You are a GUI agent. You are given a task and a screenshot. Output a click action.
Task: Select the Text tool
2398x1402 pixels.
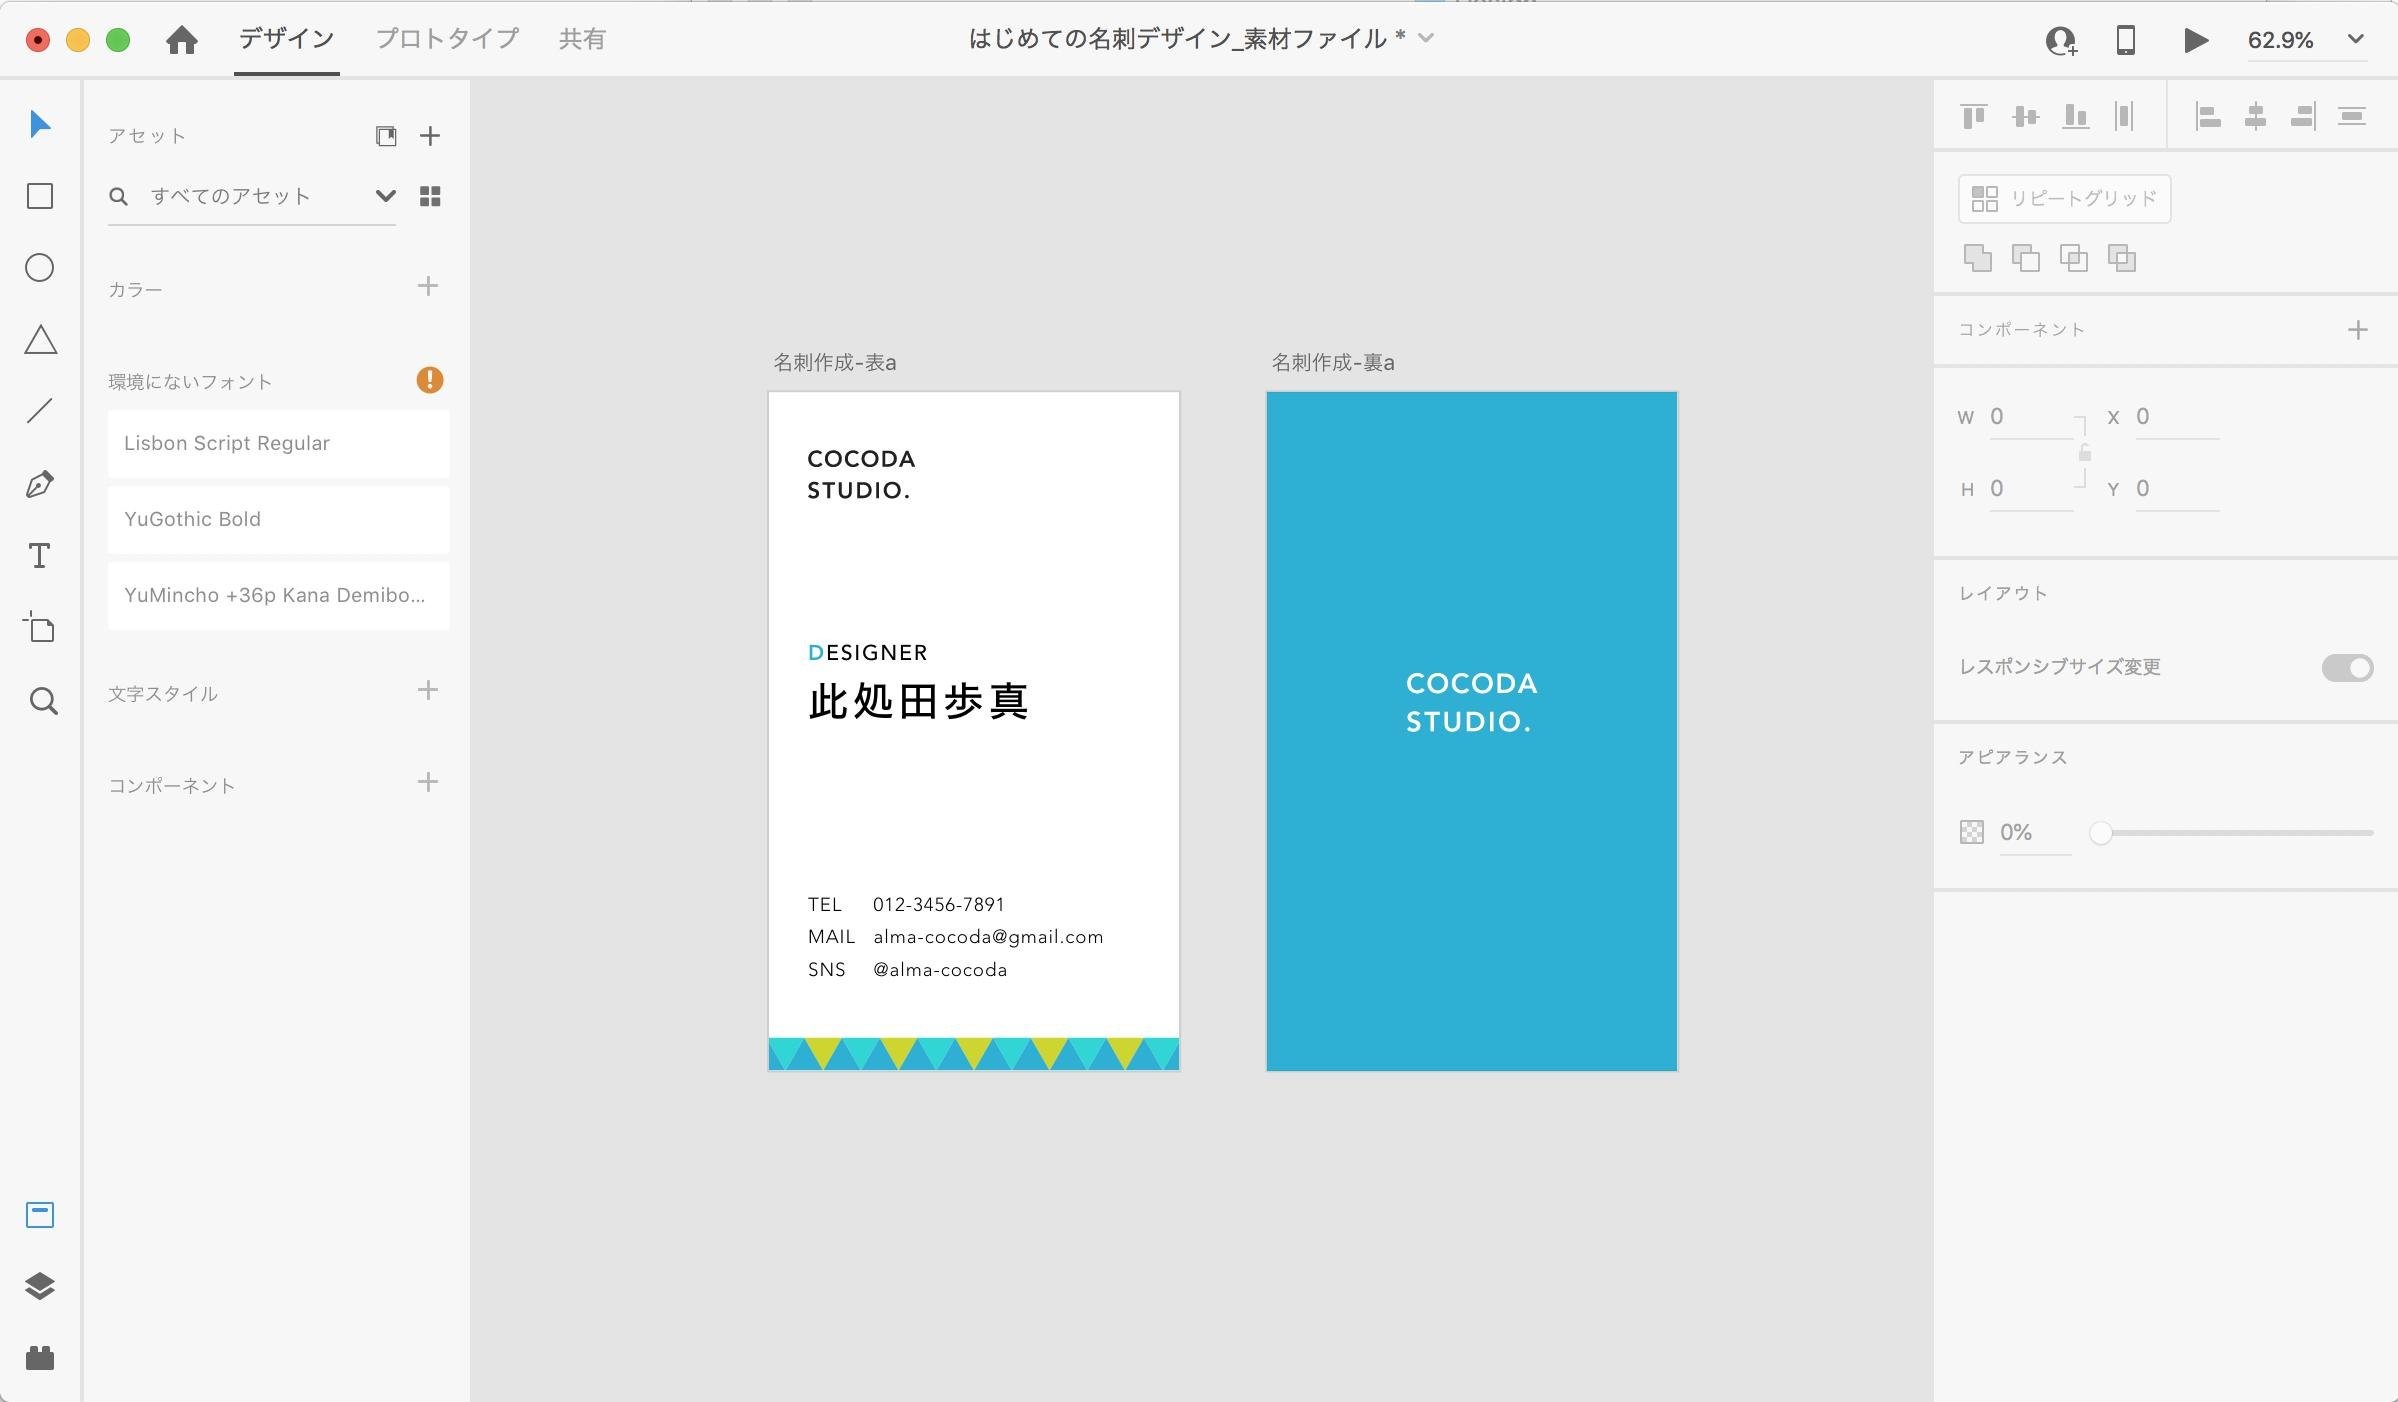click(40, 556)
